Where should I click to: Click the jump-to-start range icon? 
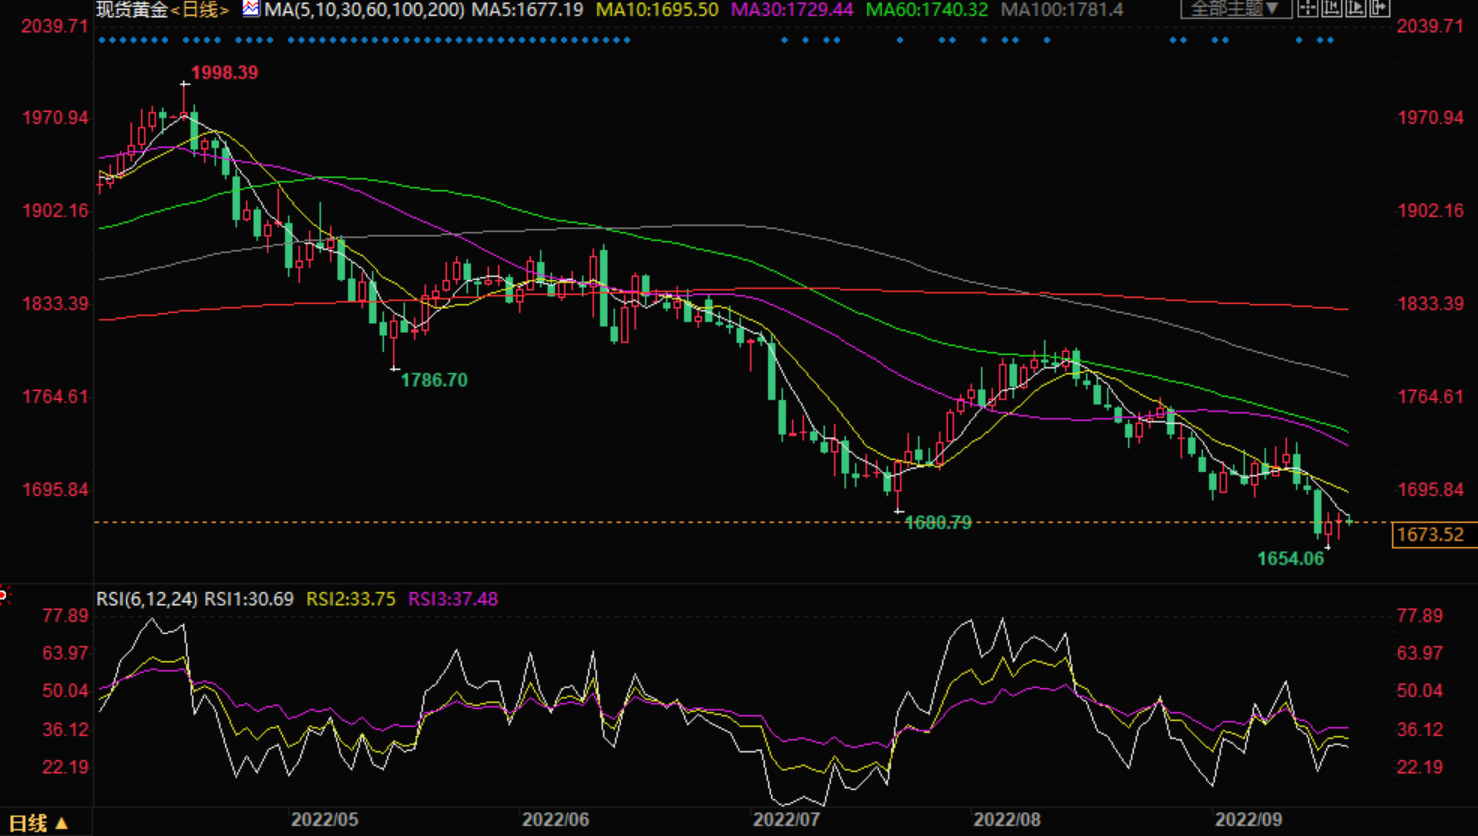tap(1332, 8)
